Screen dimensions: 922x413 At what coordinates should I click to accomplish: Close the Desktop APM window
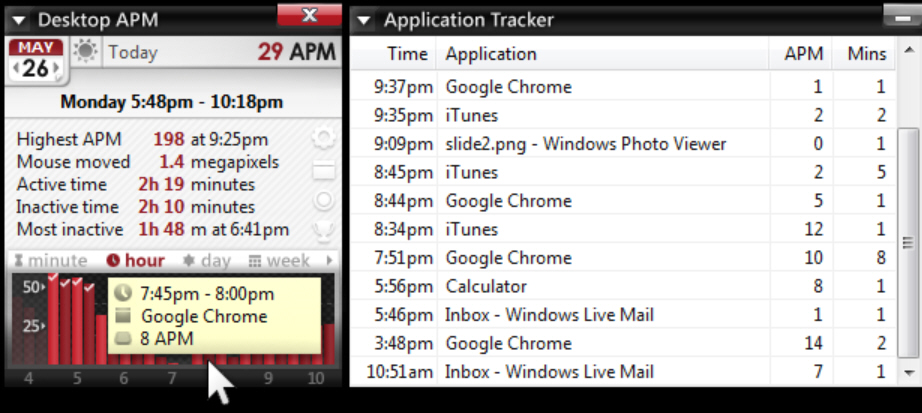click(309, 15)
